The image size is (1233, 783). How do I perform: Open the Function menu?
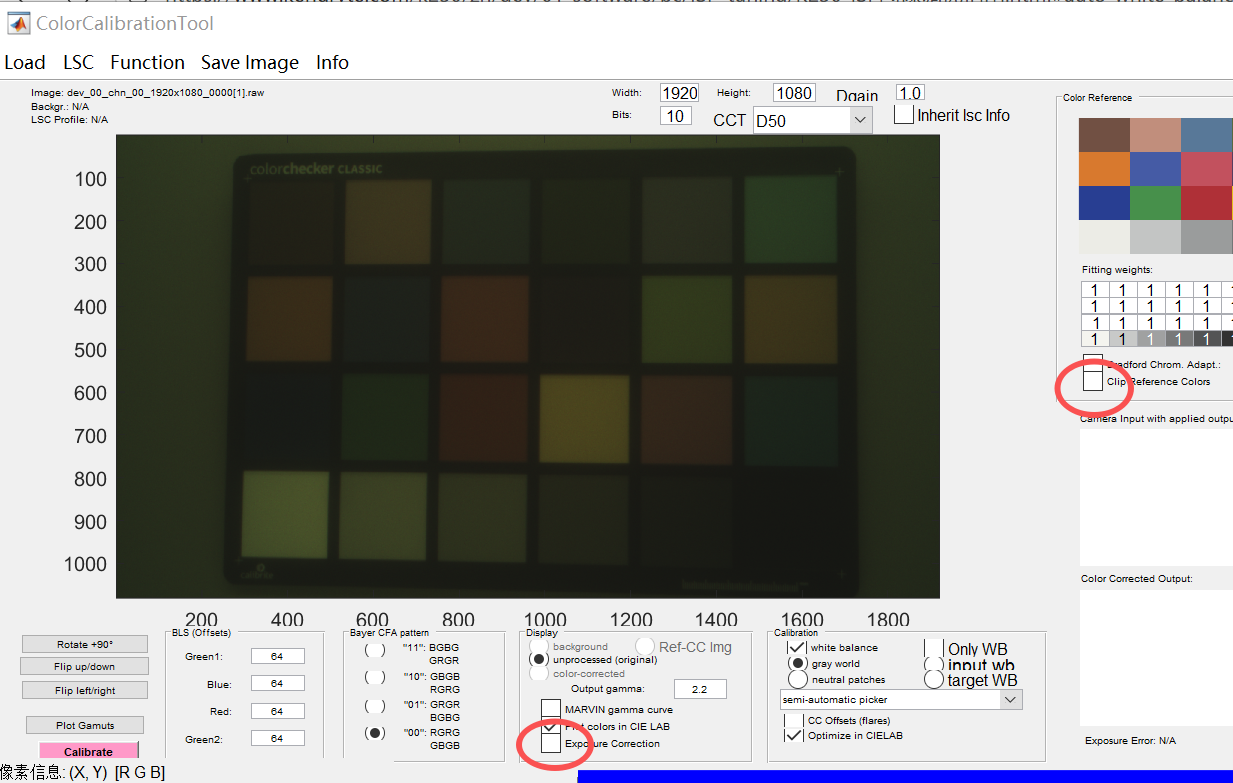coord(147,63)
